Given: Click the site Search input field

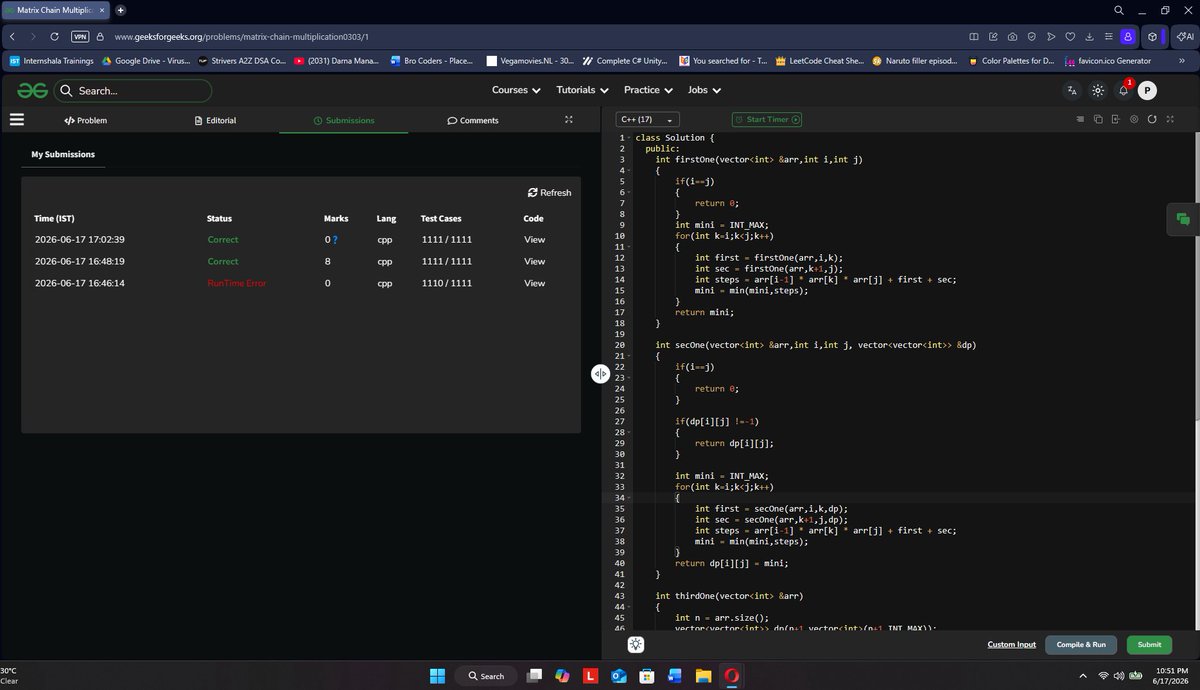Looking at the screenshot, I should click(x=132, y=90).
